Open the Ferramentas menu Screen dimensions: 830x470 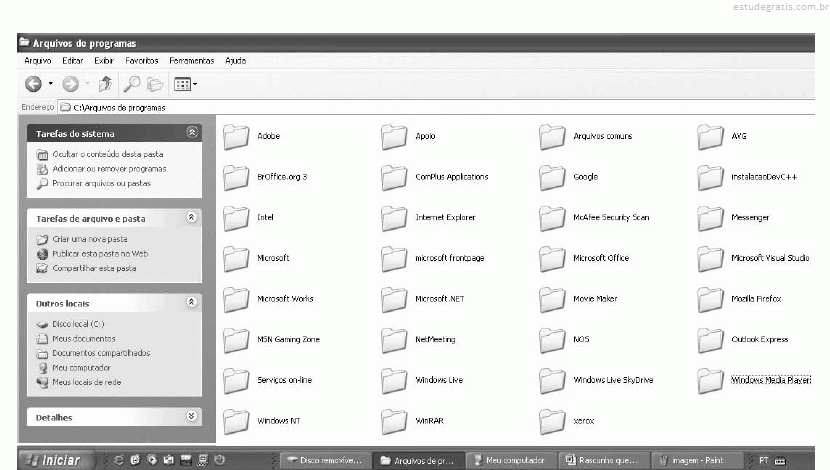click(x=192, y=61)
